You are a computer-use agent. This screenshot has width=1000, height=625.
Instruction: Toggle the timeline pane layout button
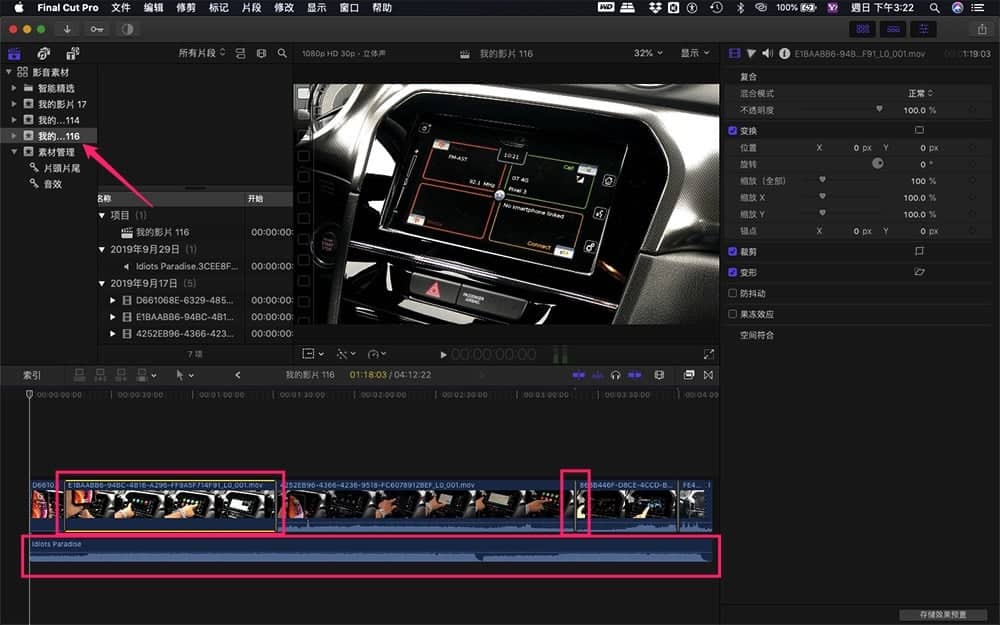pos(893,29)
